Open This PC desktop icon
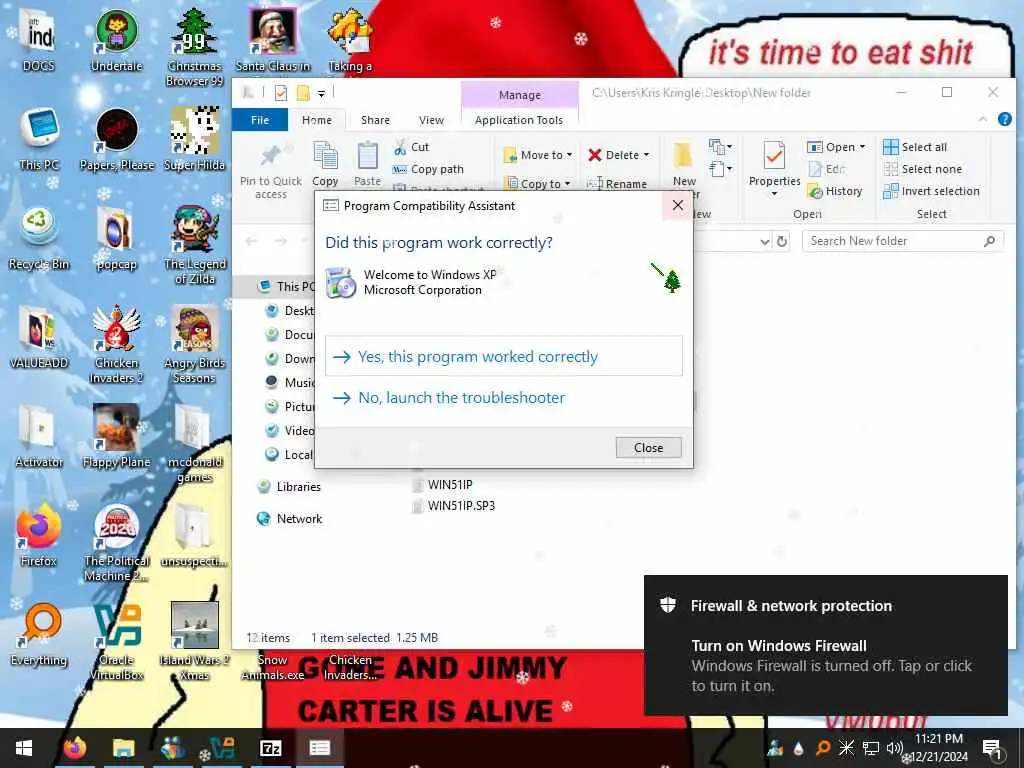Image resolution: width=1024 pixels, height=768 pixels. coord(39,138)
